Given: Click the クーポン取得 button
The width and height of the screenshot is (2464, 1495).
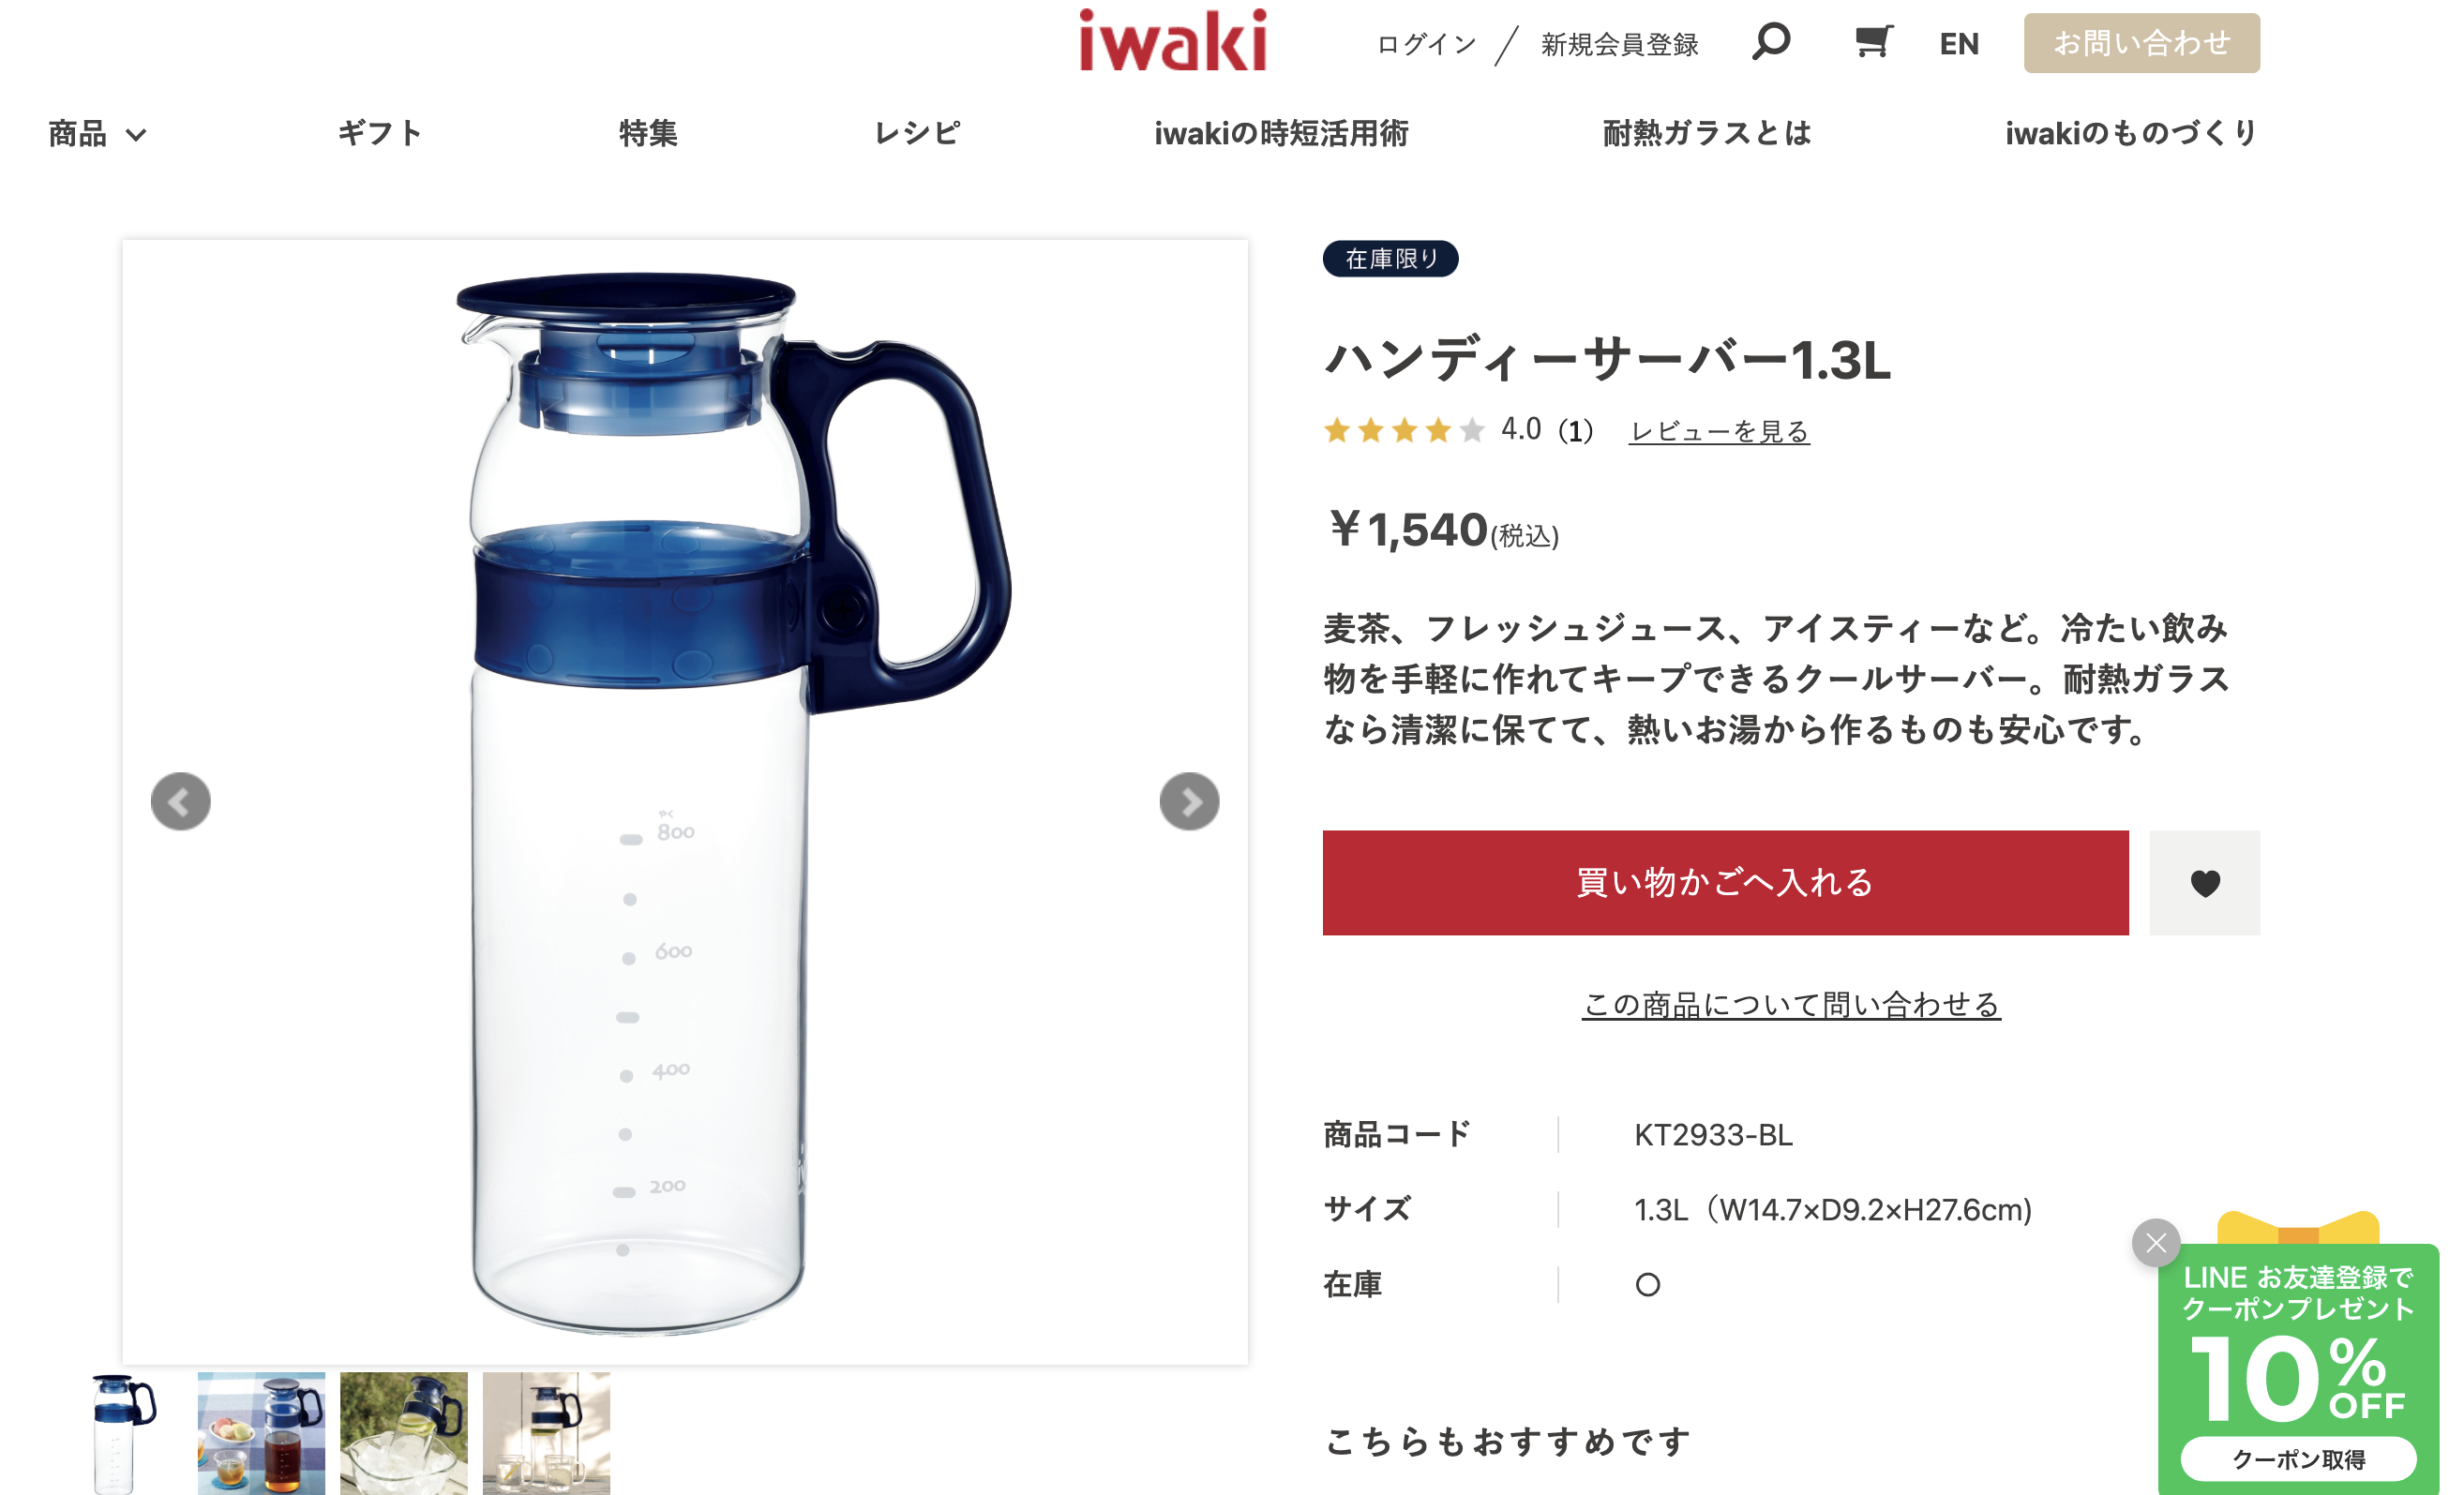Looking at the screenshot, I should [2298, 1459].
